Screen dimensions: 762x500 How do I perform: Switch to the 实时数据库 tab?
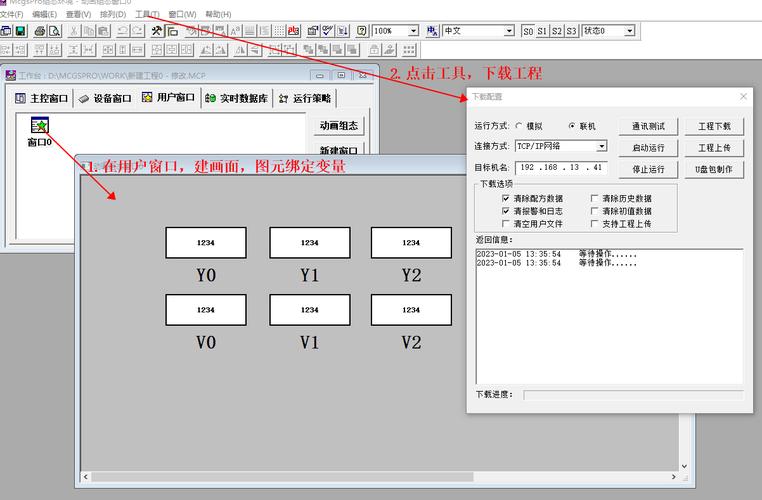pyautogui.click(x=236, y=98)
